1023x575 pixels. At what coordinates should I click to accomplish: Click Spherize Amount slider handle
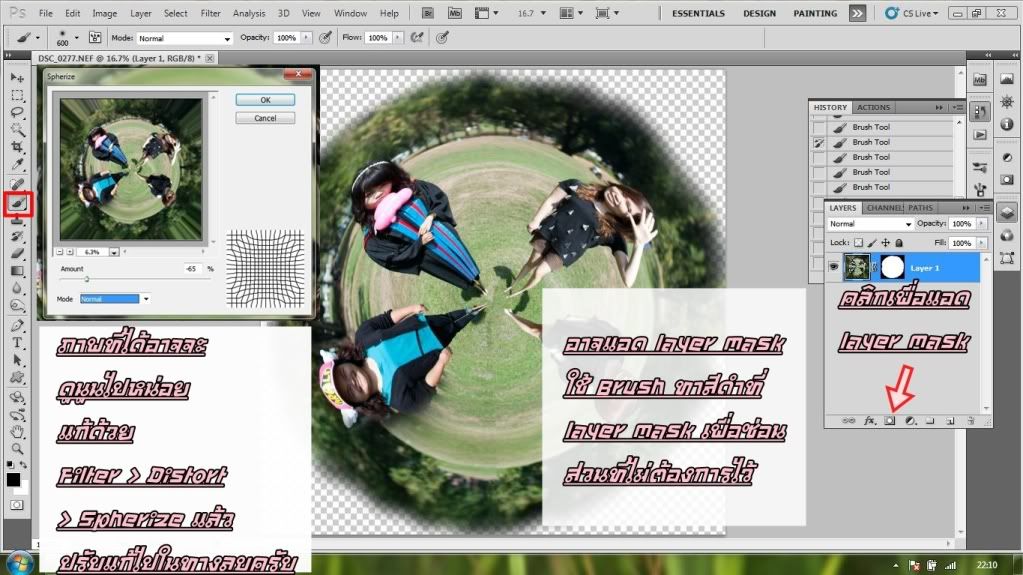coord(86,279)
